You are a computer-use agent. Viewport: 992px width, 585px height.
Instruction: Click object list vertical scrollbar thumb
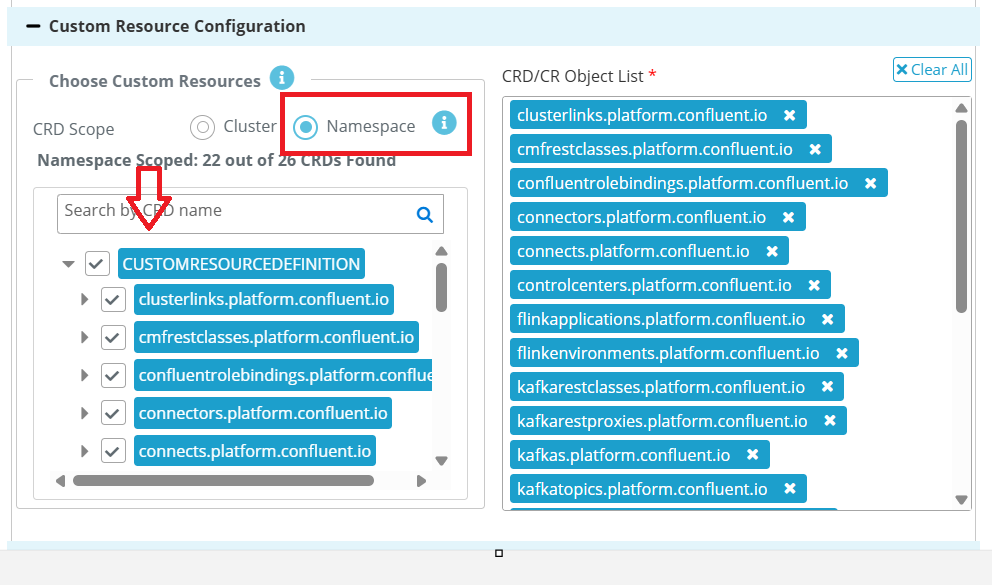pos(962,216)
